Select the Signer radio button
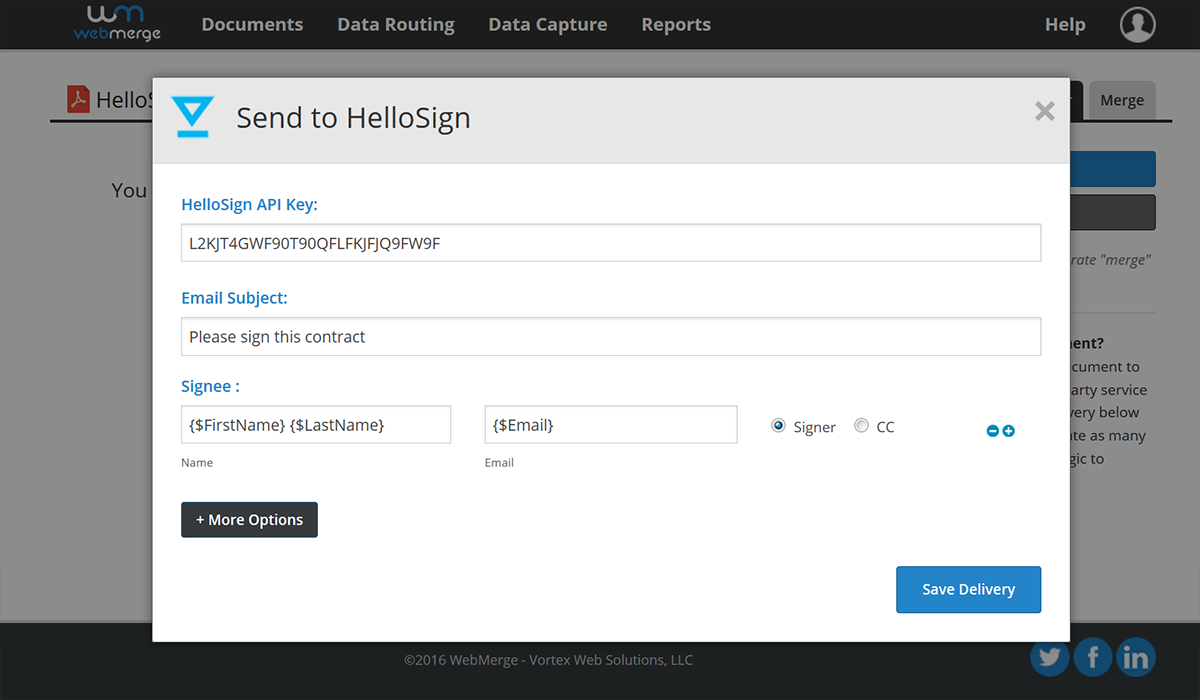 (x=779, y=426)
